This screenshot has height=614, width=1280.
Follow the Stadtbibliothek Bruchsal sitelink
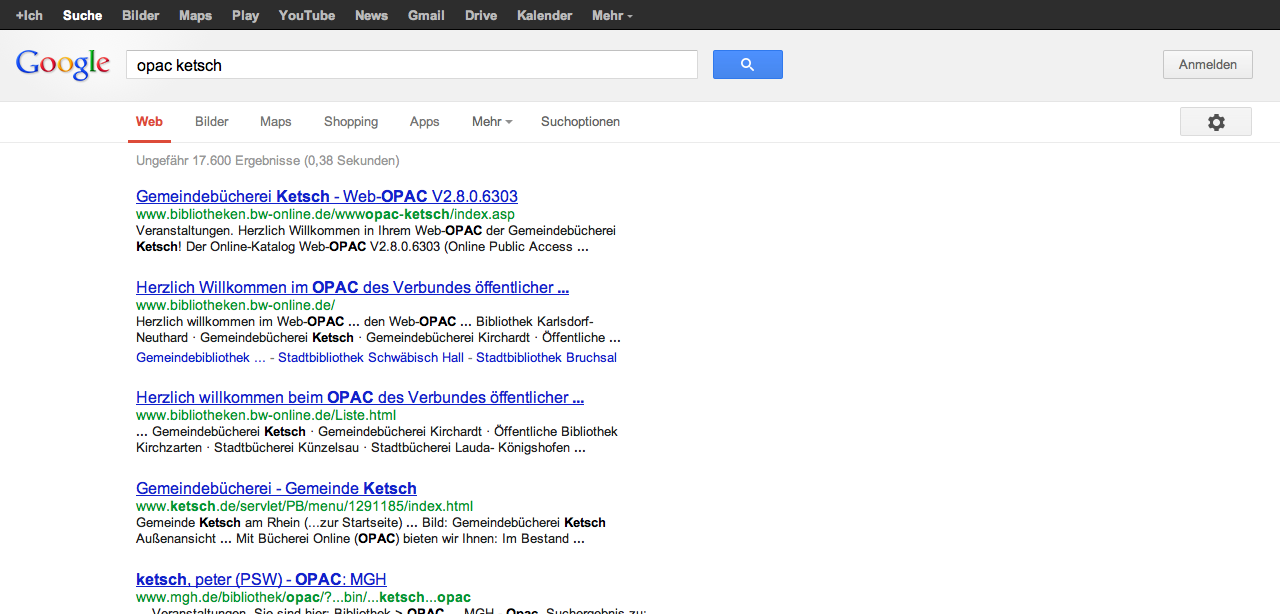pyautogui.click(x=546, y=358)
